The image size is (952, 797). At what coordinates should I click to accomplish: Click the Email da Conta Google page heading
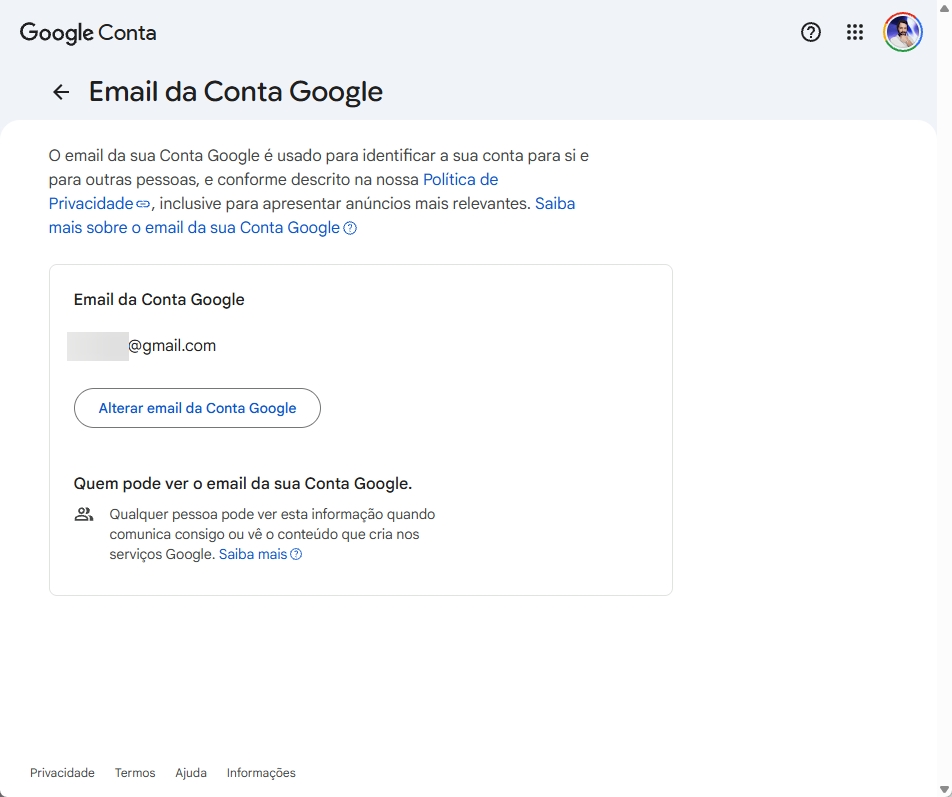click(236, 92)
